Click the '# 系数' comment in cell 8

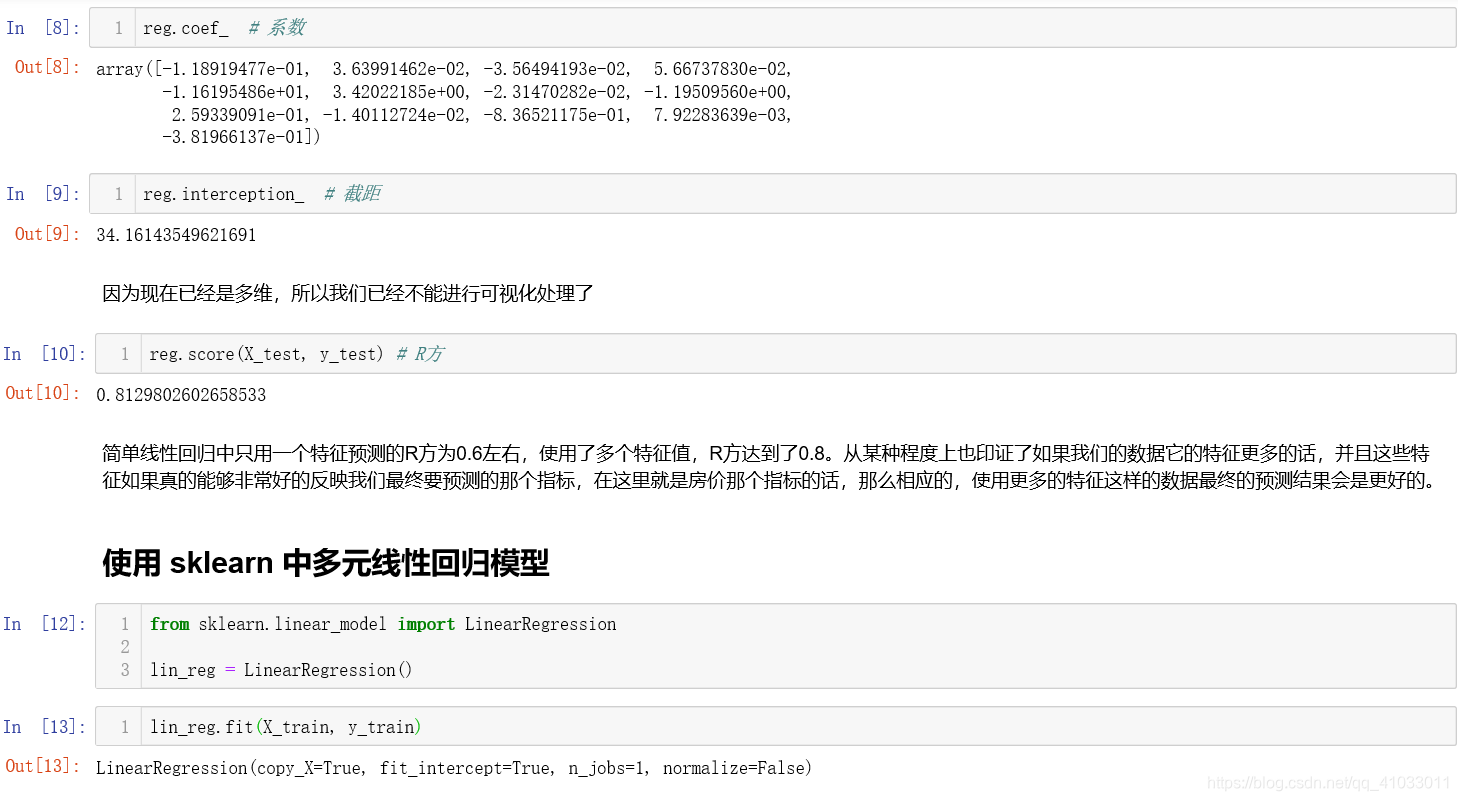pos(277,28)
